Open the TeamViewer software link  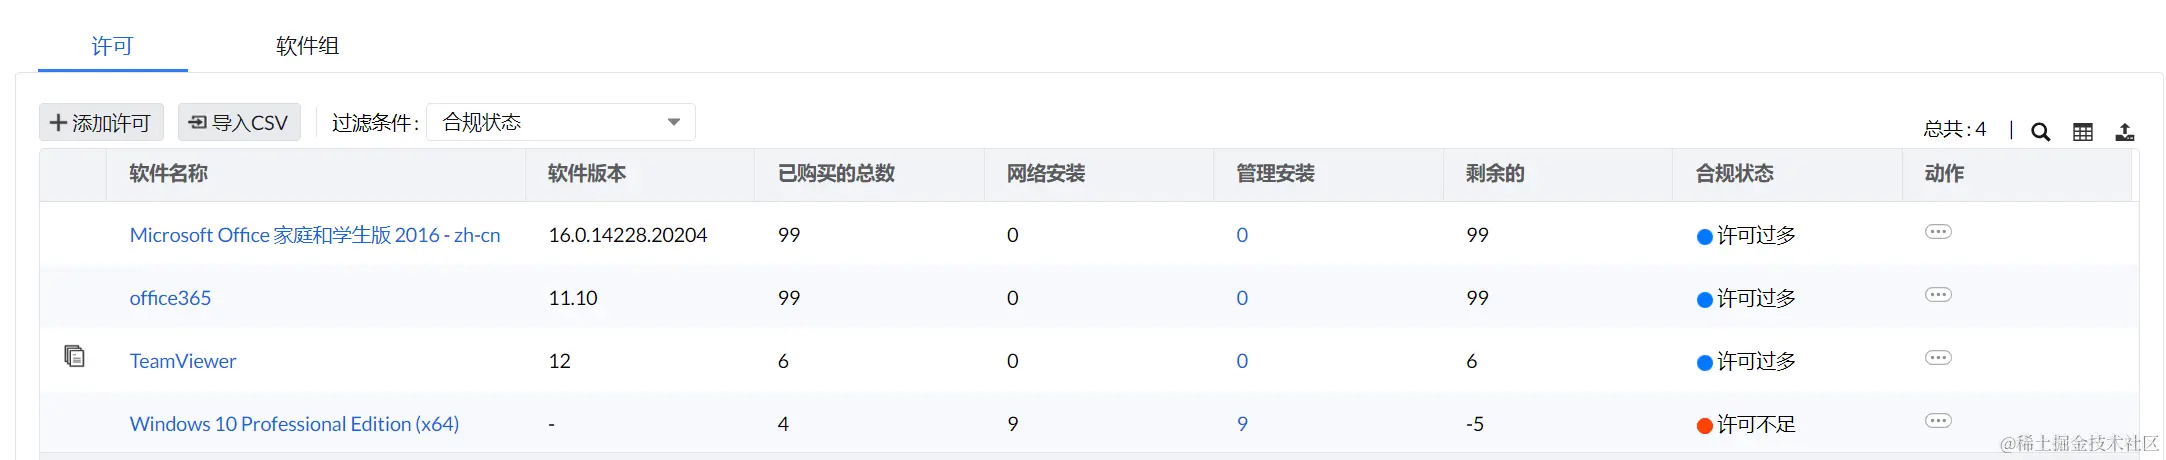pyautogui.click(x=183, y=361)
